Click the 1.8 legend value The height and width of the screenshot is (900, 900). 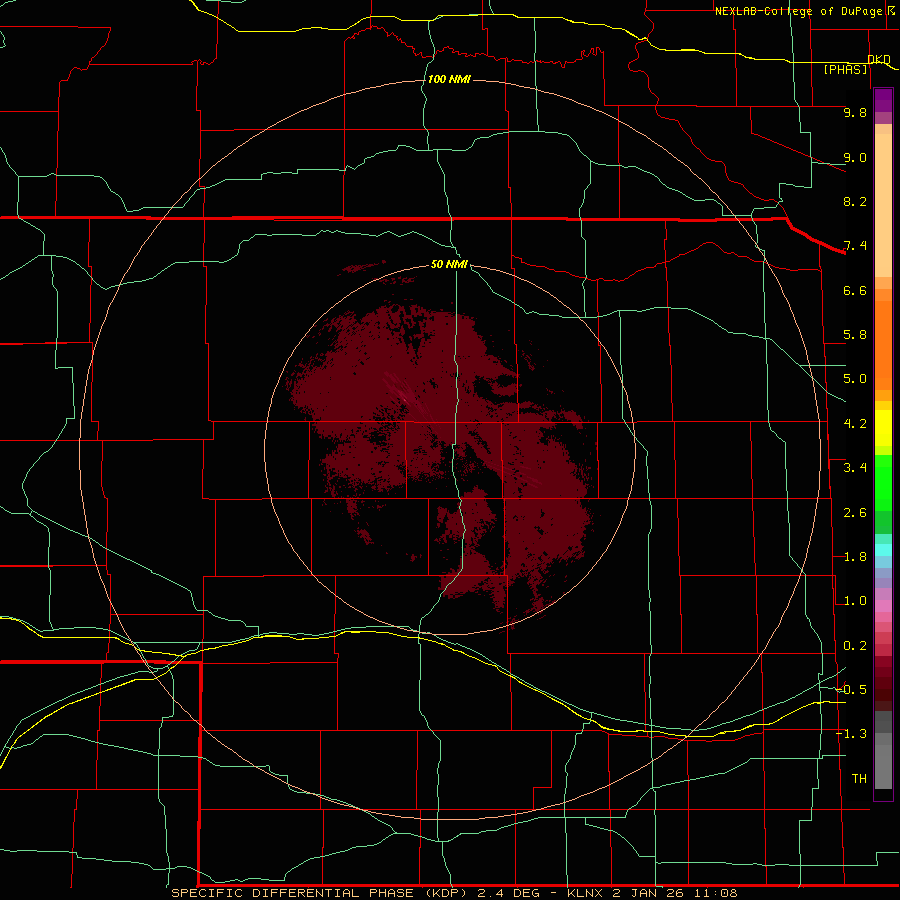(855, 557)
